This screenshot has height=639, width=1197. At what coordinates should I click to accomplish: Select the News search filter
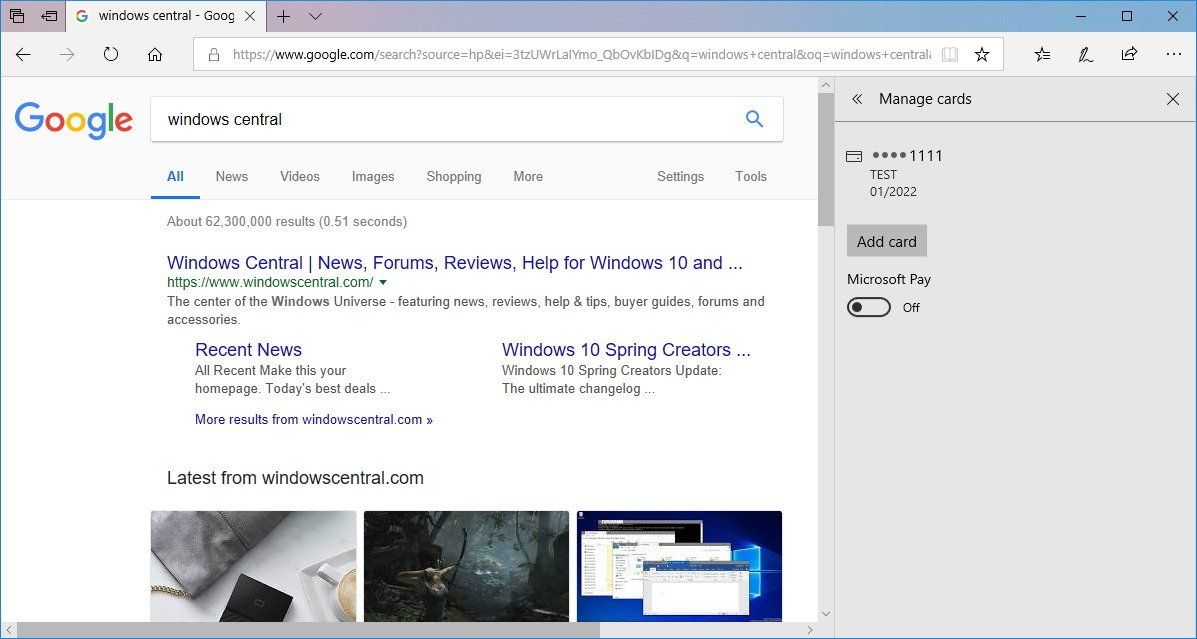tap(231, 176)
